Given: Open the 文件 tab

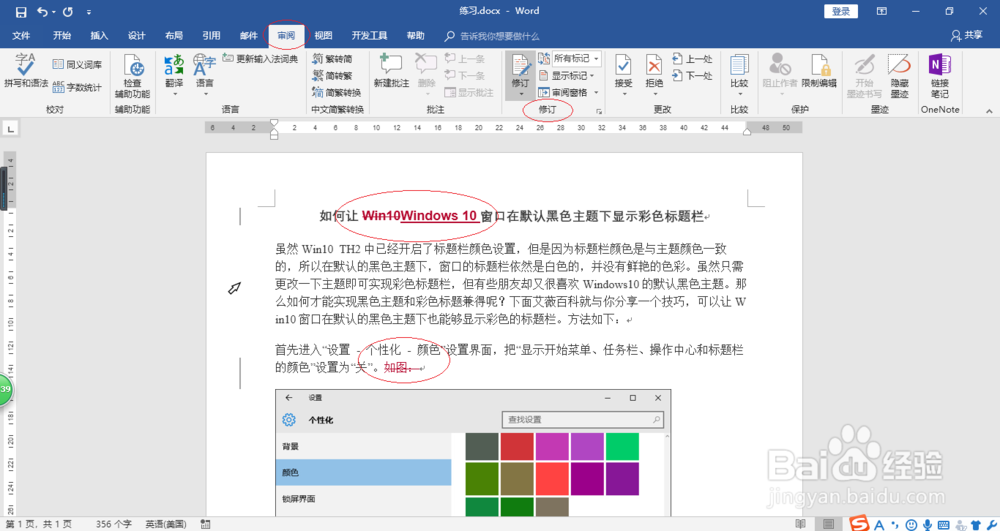Looking at the screenshot, I should click(x=21, y=36).
